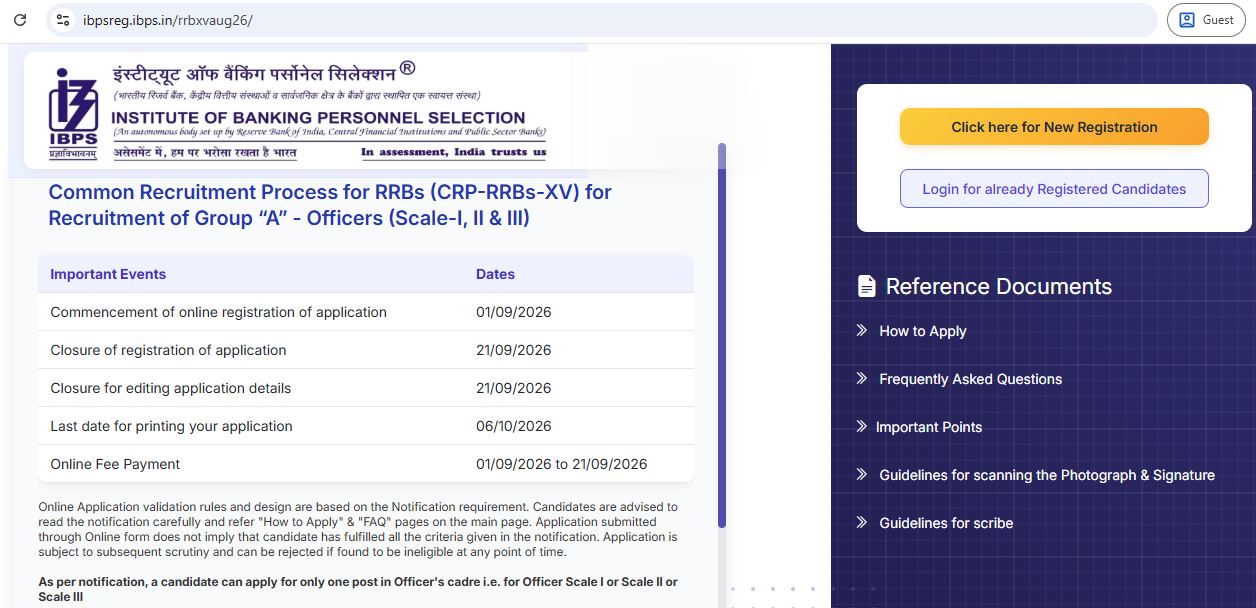Click the chevron beside Important Points
The width and height of the screenshot is (1256, 608).
[x=861, y=426]
